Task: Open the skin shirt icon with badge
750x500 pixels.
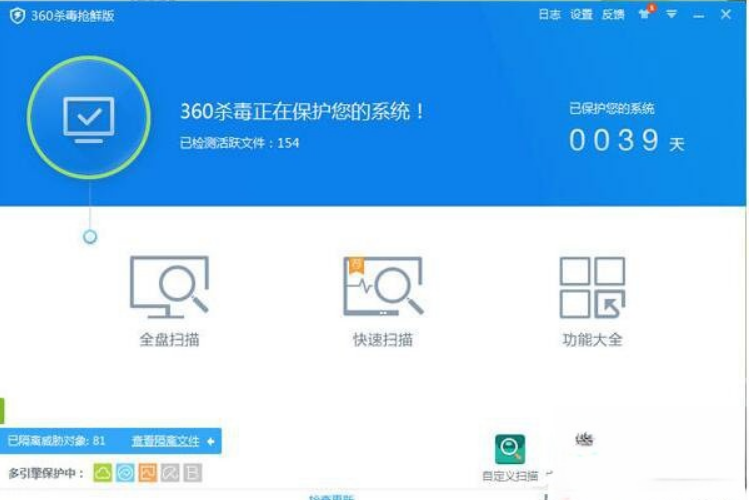Action: (646, 13)
